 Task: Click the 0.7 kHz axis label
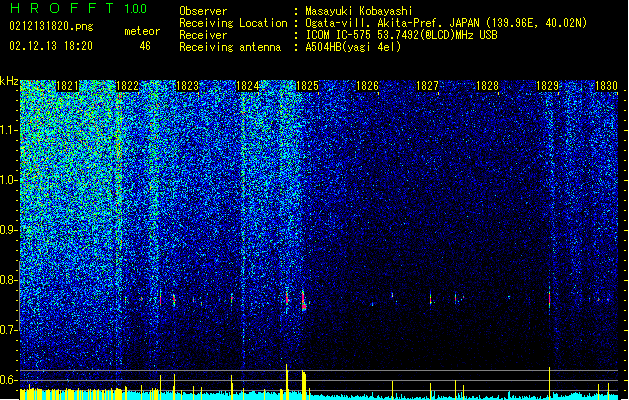click(9, 330)
